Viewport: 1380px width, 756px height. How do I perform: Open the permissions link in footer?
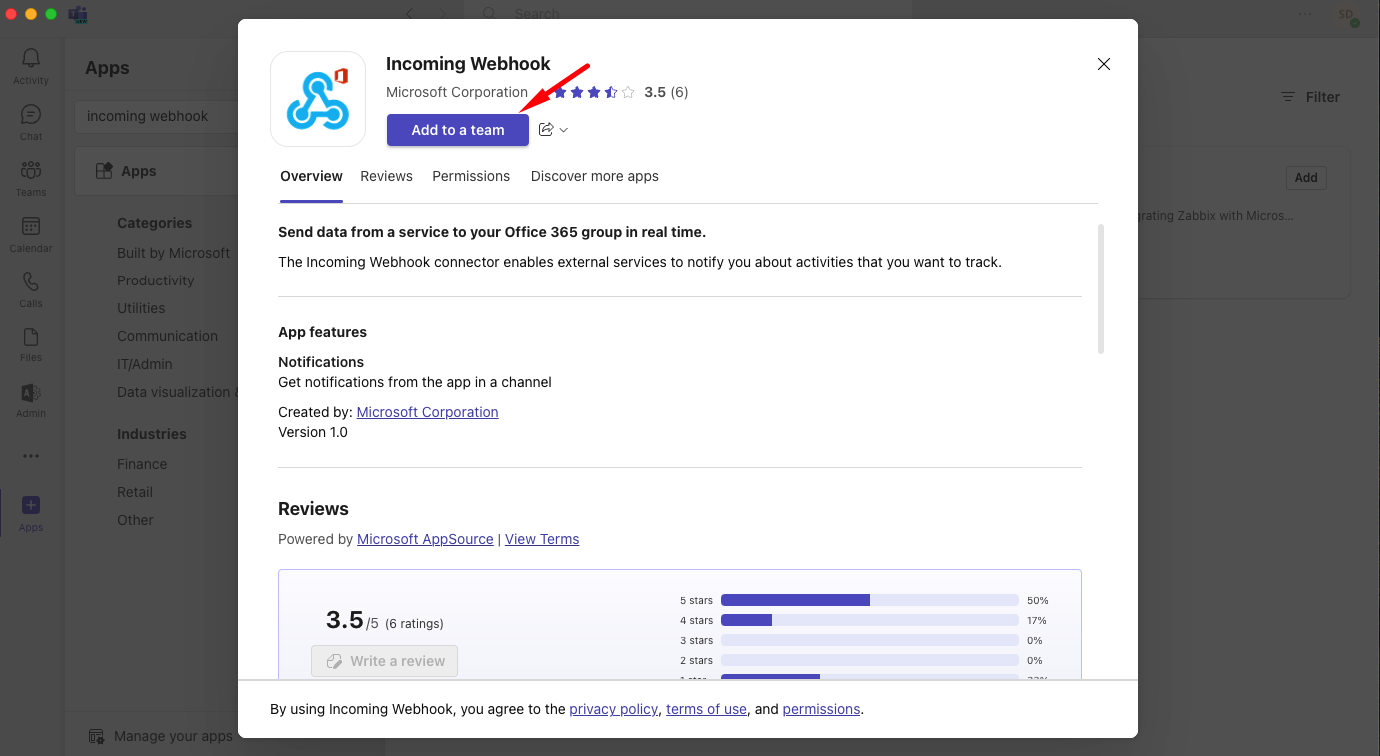(821, 709)
